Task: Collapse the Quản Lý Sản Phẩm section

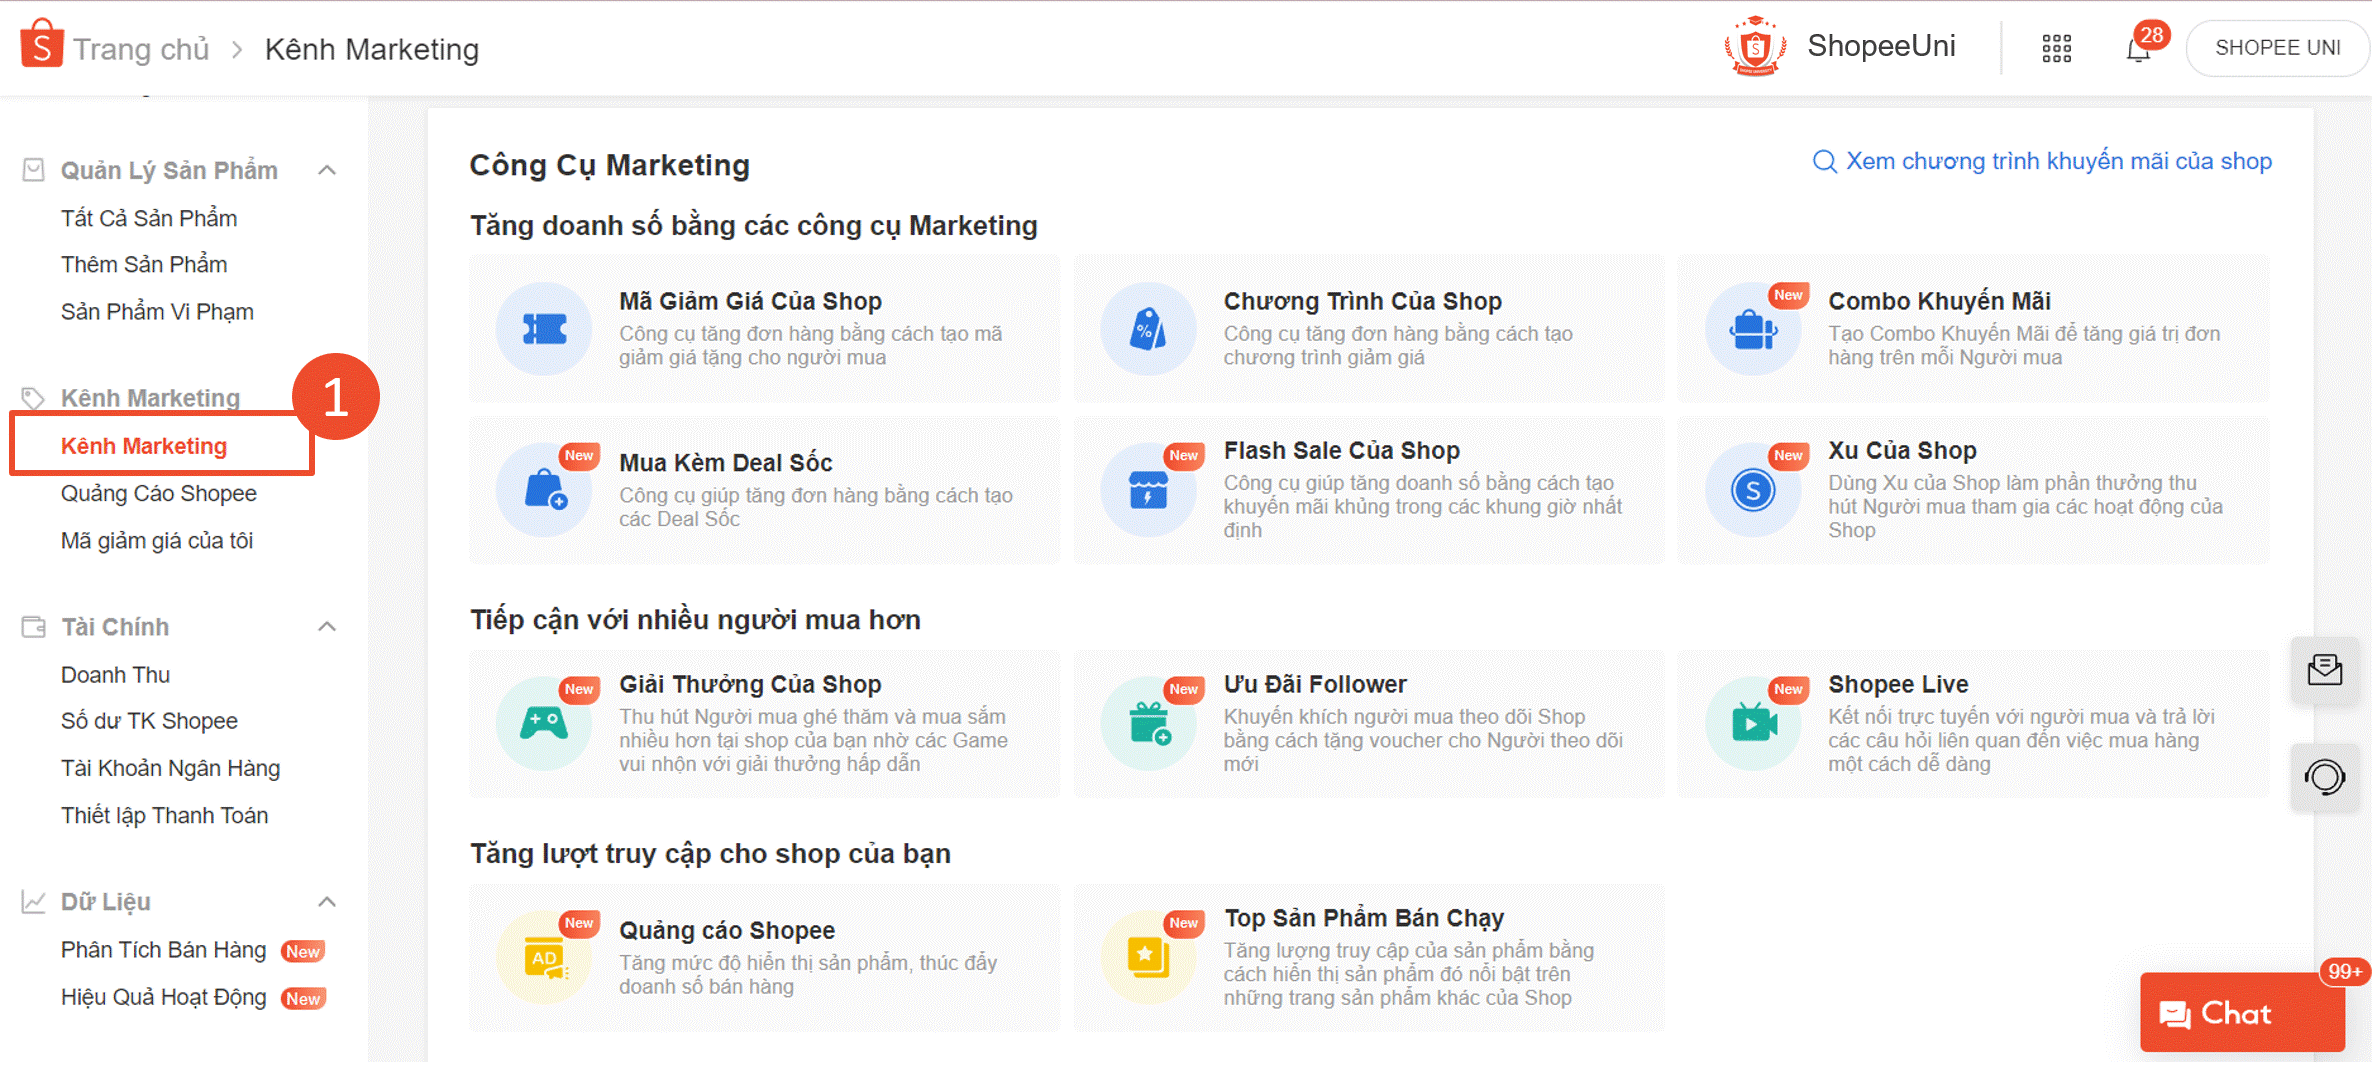Action: [327, 169]
